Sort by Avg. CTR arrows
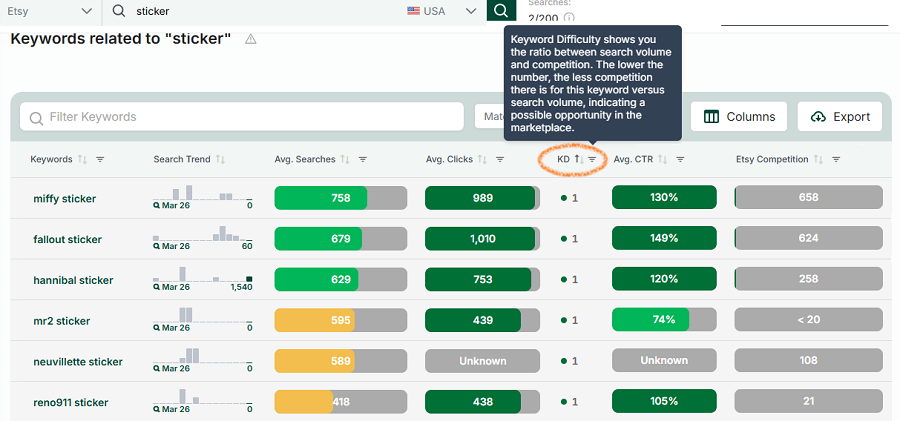The image size is (900, 421). click(662, 159)
